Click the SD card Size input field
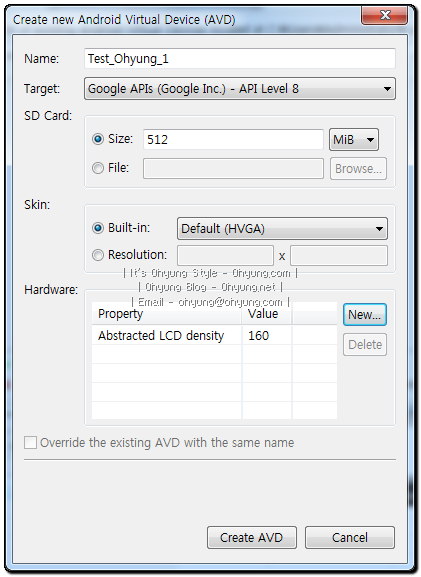This screenshot has width=421, height=577. point(233,139)
